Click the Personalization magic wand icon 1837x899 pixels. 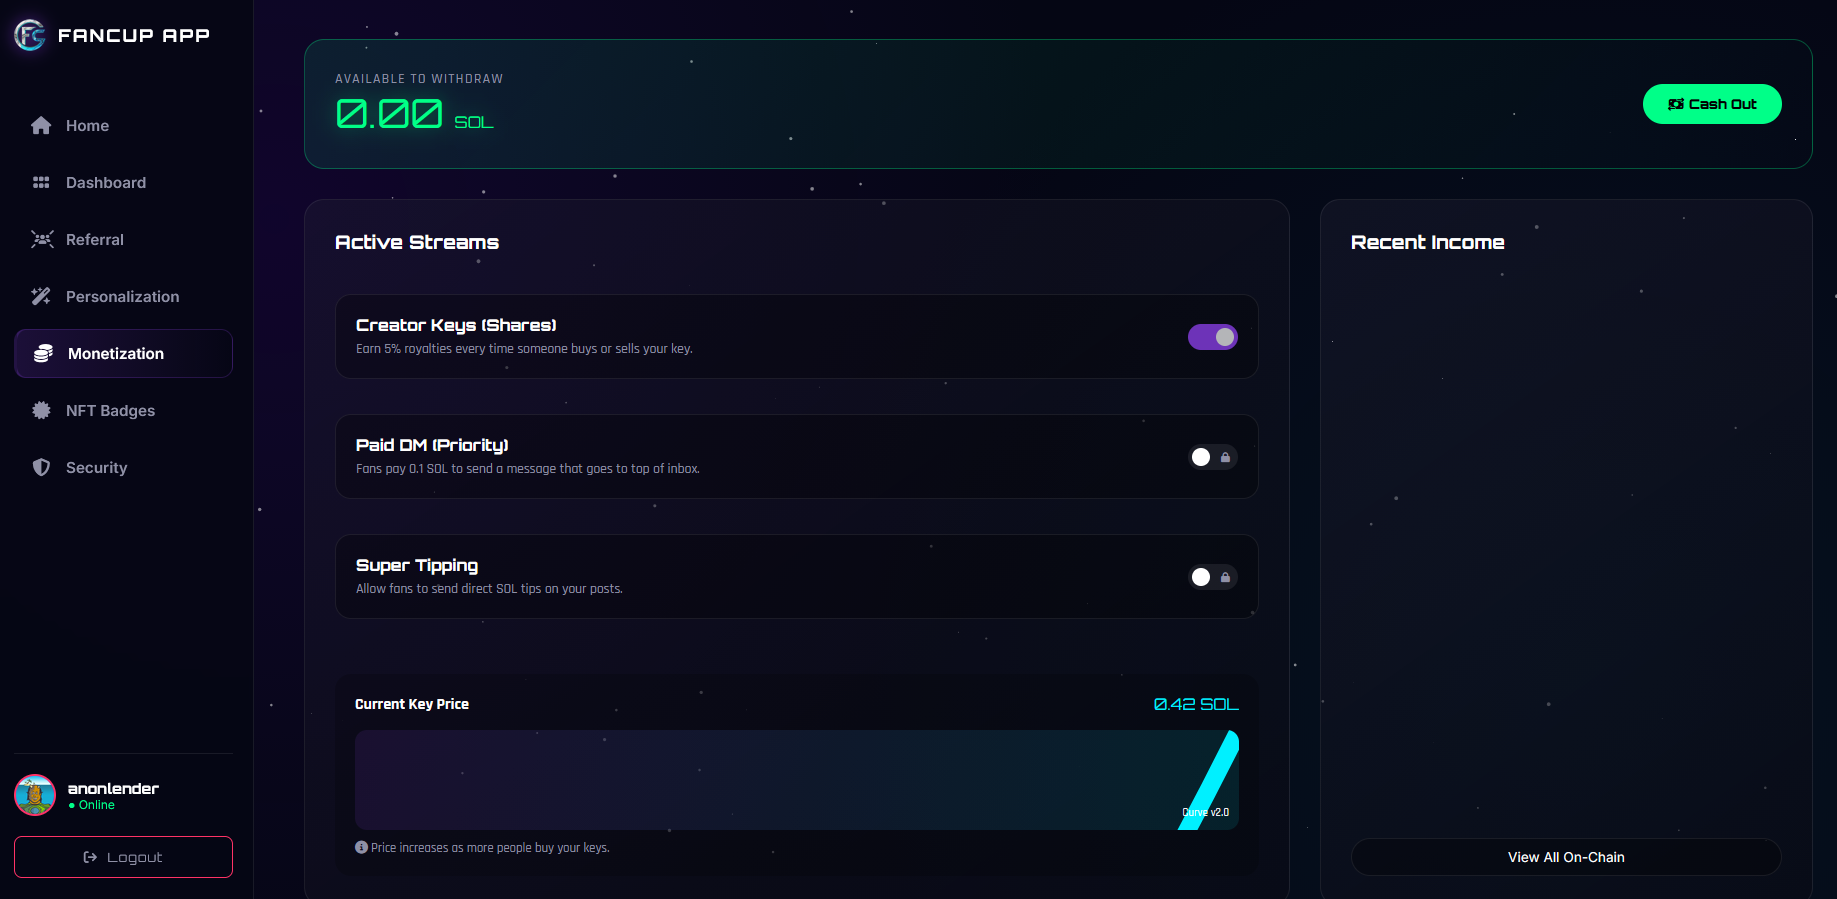coord(41,297)
